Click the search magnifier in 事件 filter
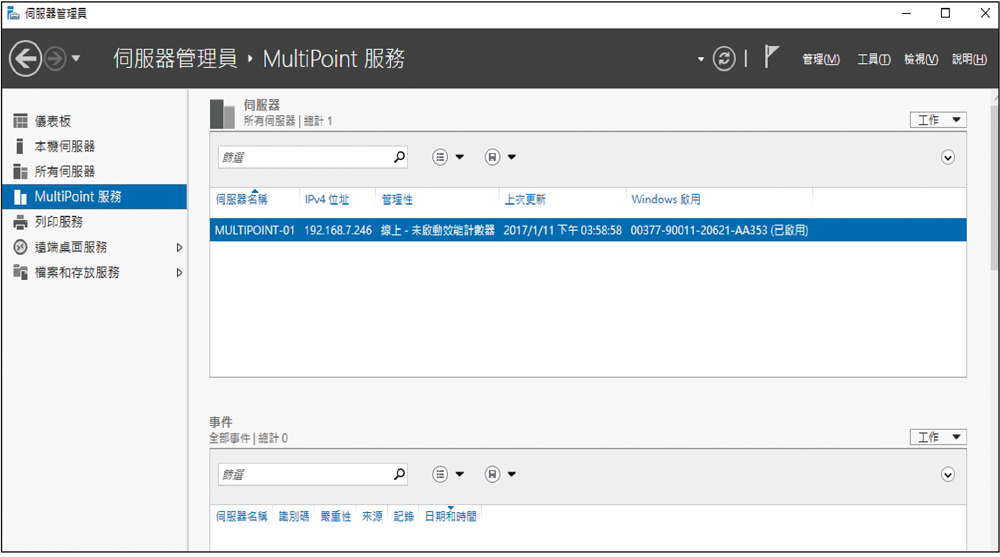This screenshot has height=557, width=1000. pyautogui.click(x=399, y=474)
